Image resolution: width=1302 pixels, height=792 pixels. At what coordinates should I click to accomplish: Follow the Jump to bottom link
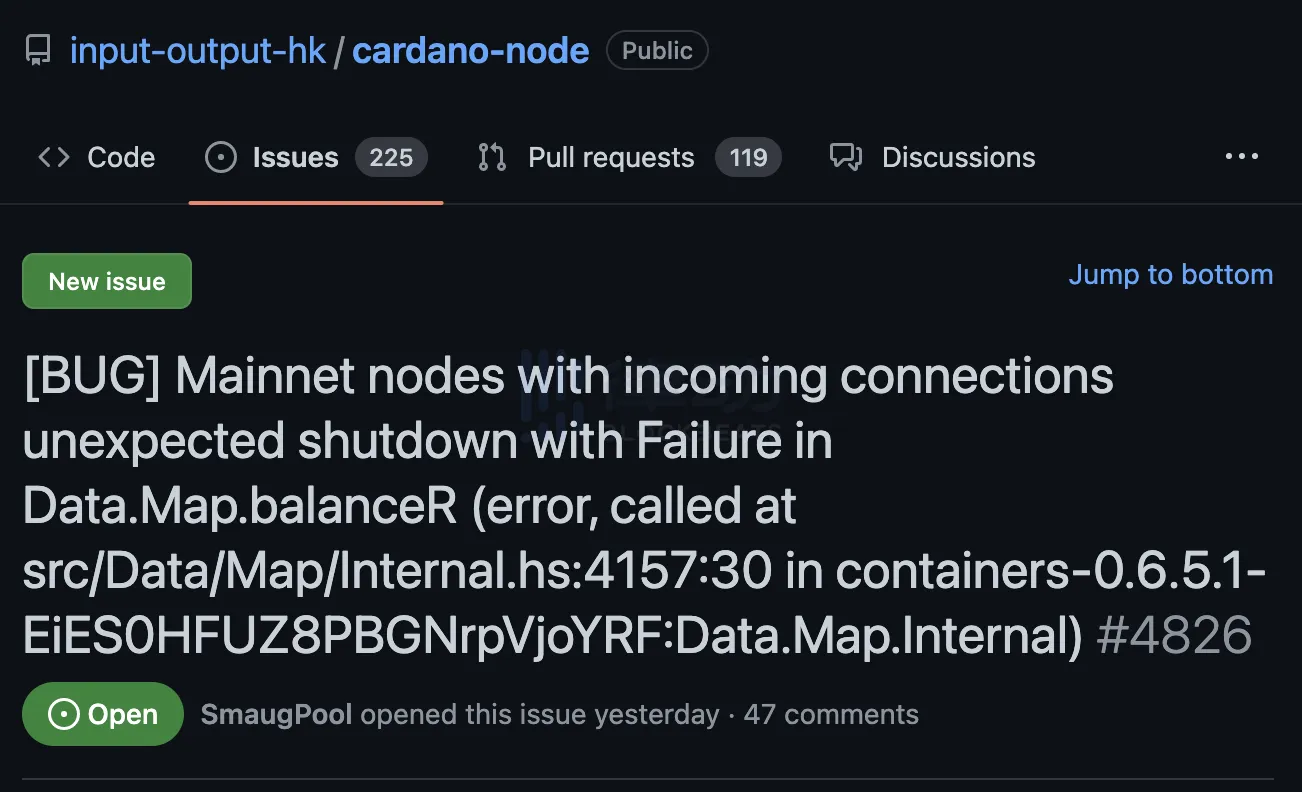point(1171,275)
